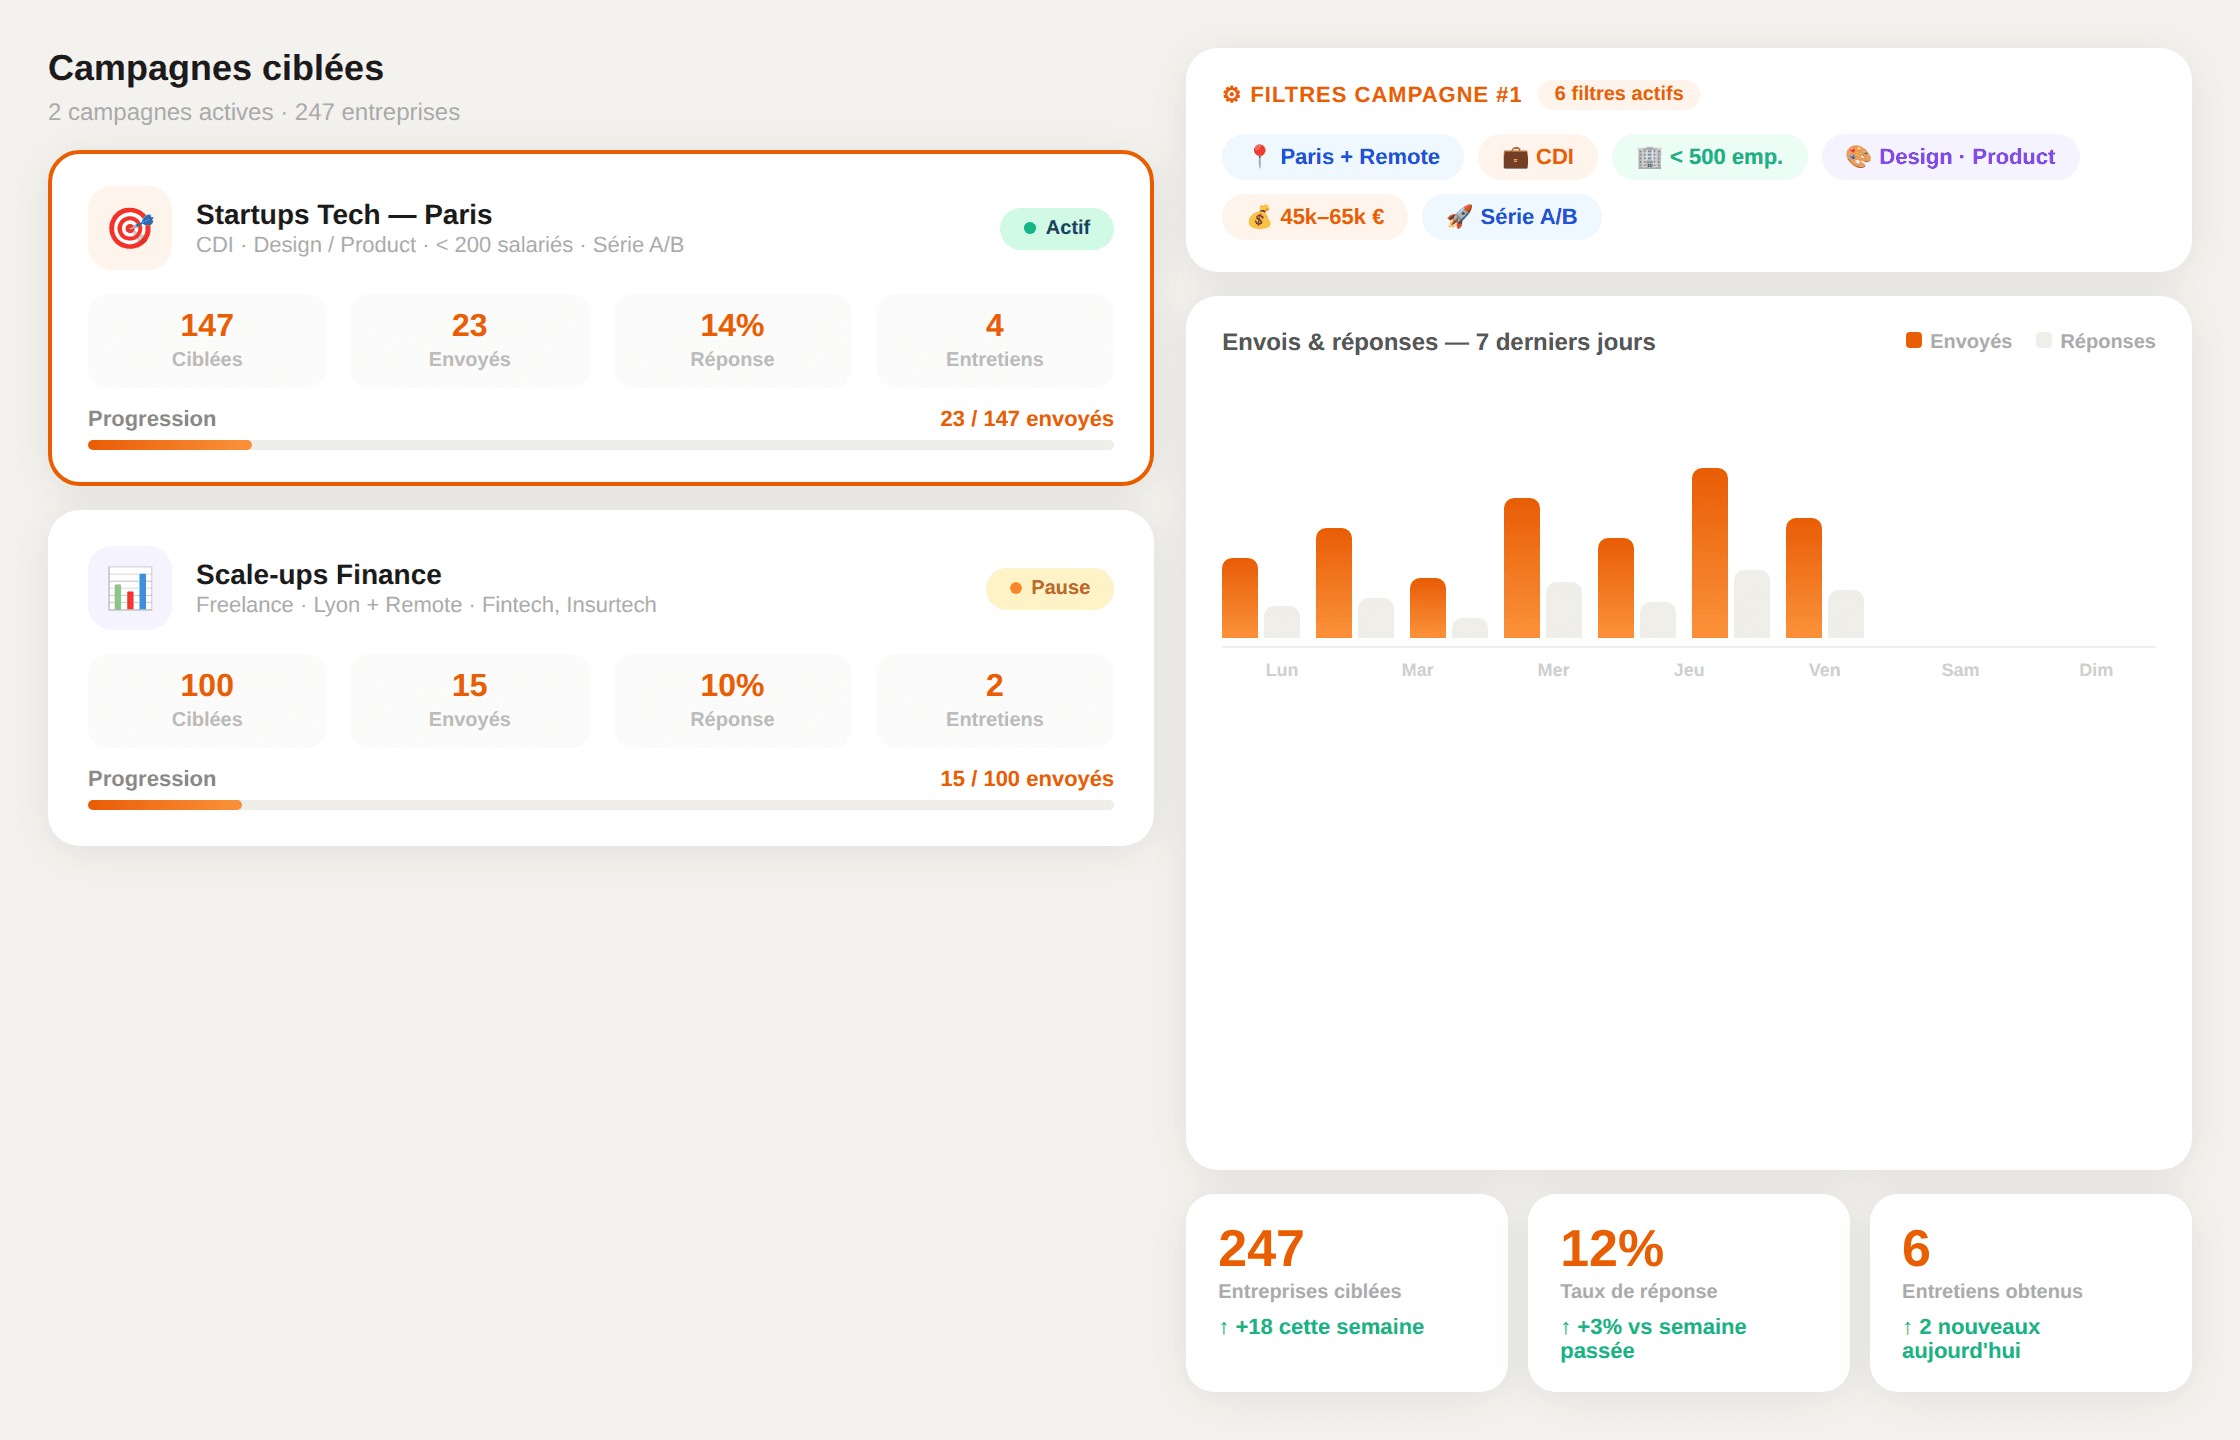Image resolution: width=2240 pixels, height=1440 pixels.
Task: Click the palette icon in Design · Product filter
Action: point(1858,157)
